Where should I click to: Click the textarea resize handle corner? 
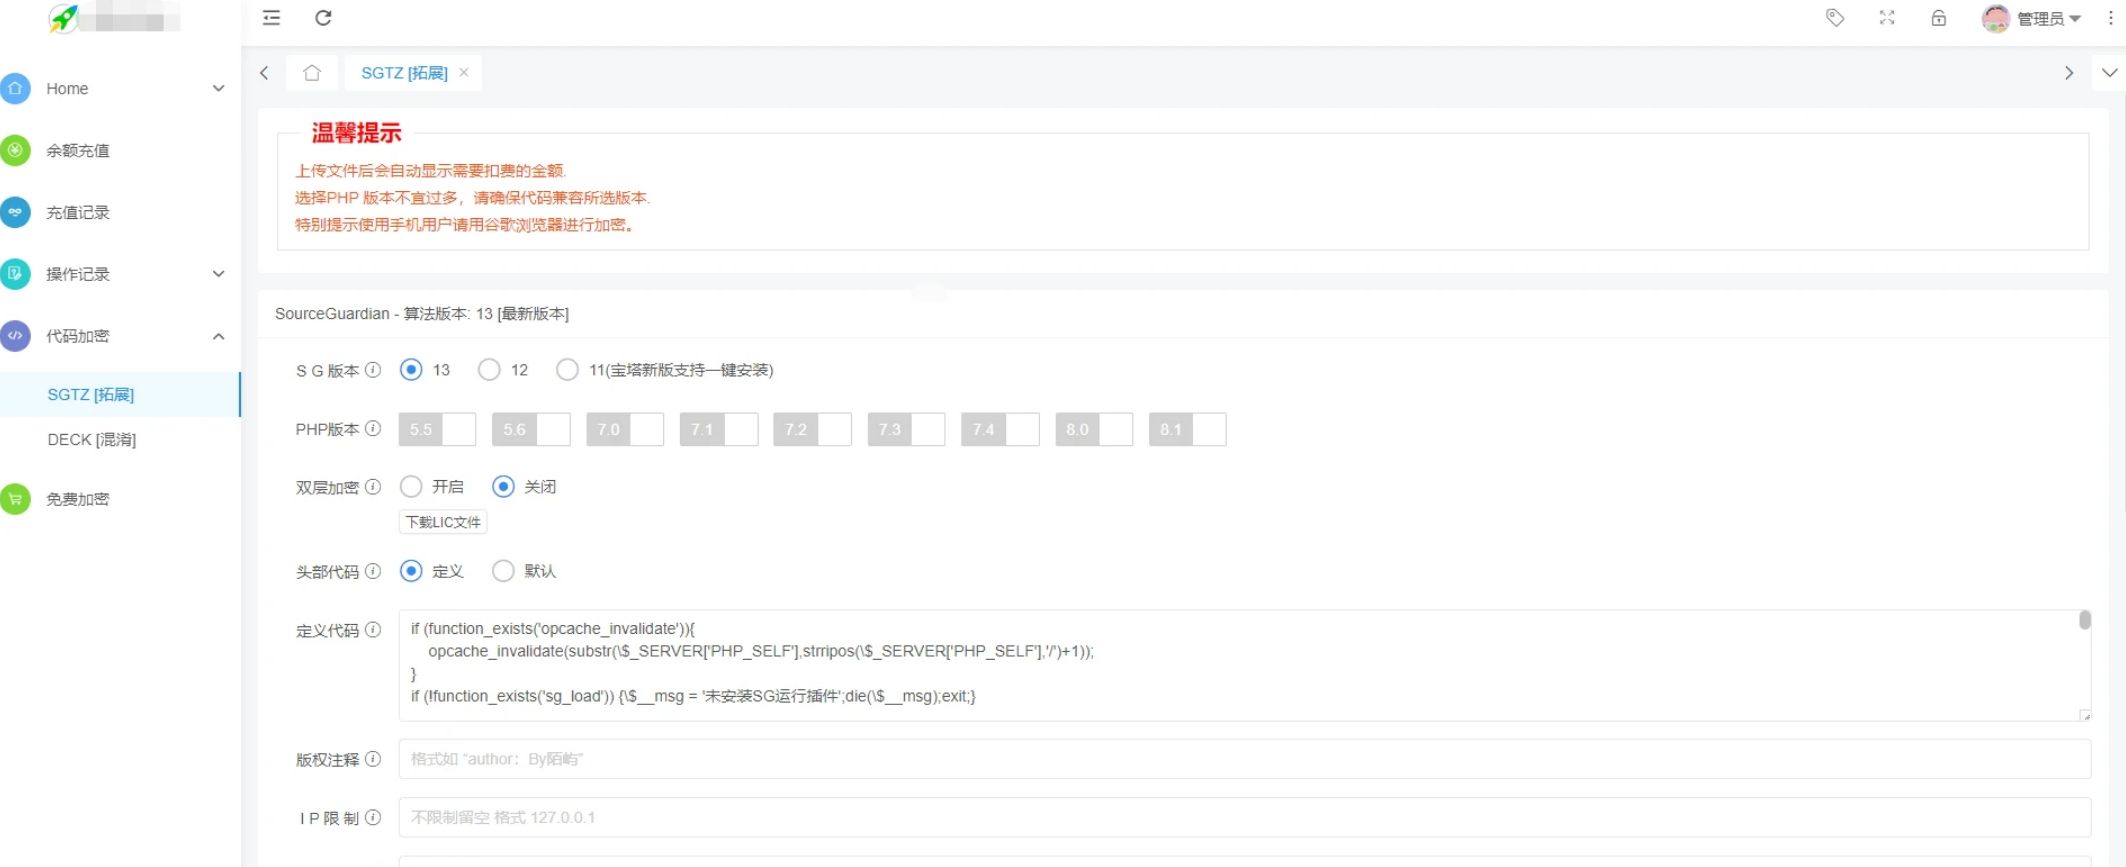2085,715
